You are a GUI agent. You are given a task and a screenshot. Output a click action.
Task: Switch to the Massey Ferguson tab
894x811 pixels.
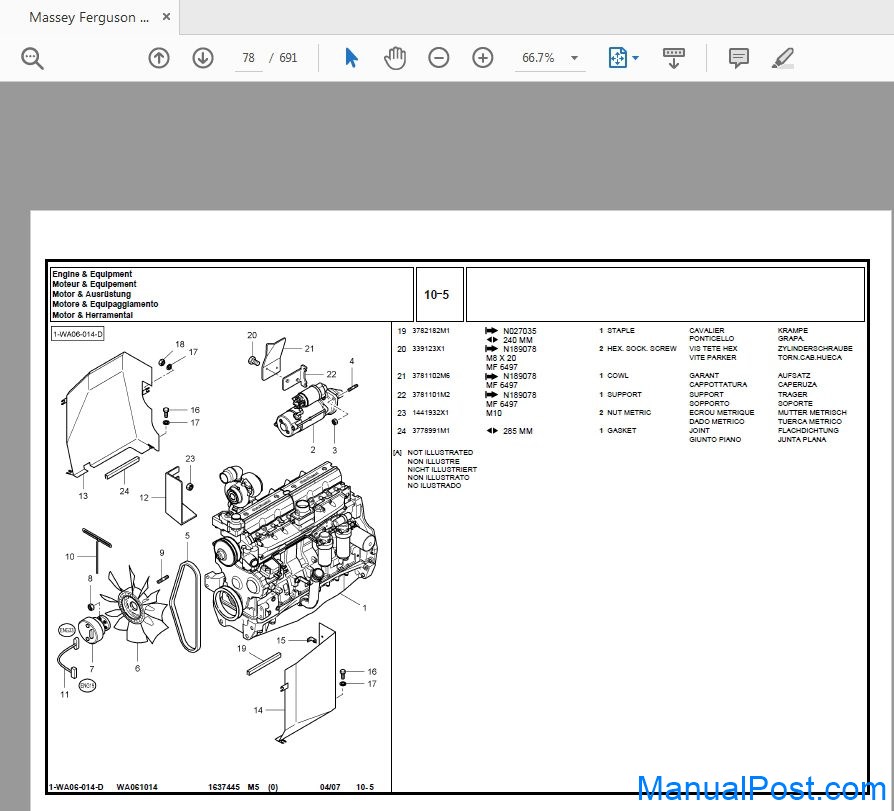(89, 18)
